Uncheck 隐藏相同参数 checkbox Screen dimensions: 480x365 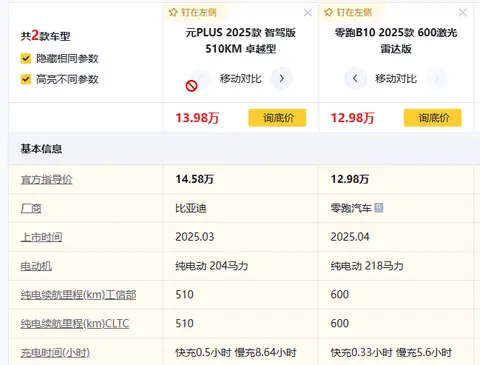coord(26,59)
